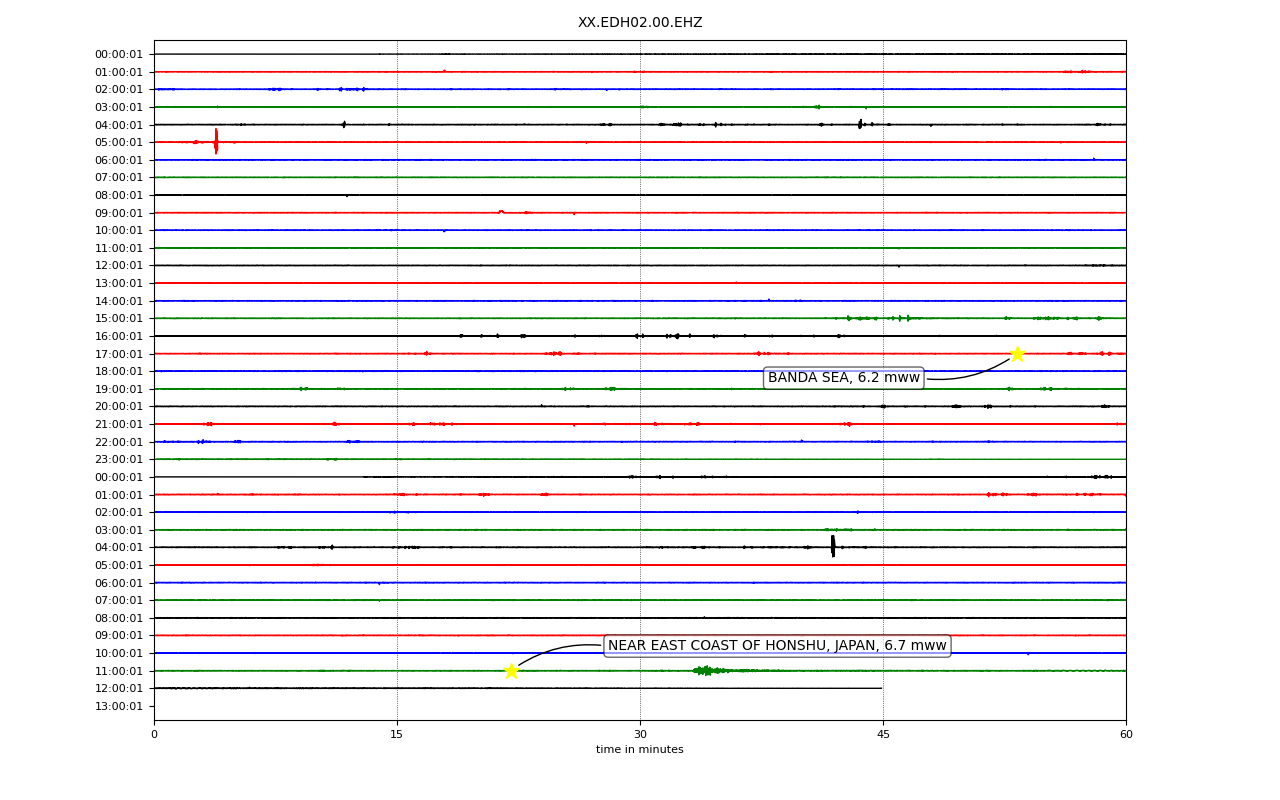Click the large black spike on the second 04:00:01 trace
The width and height of the screenshot is (1280, 800).
[x=833, y=546]
